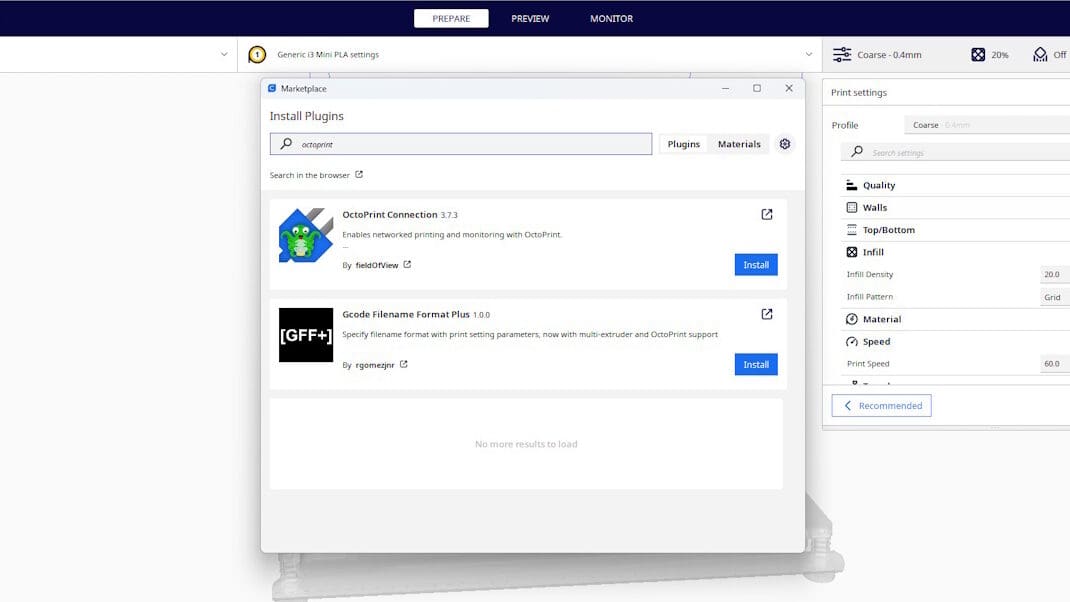Click the Quality category icon
The width and height of the screenshot is (1070, 602).
tap(852, 185)
